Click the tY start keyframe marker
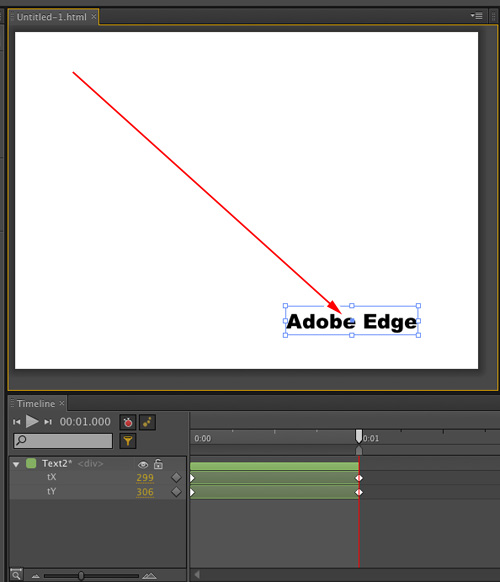Image resolution: width=500 pixels, height=582 pixels. [192, 493]
